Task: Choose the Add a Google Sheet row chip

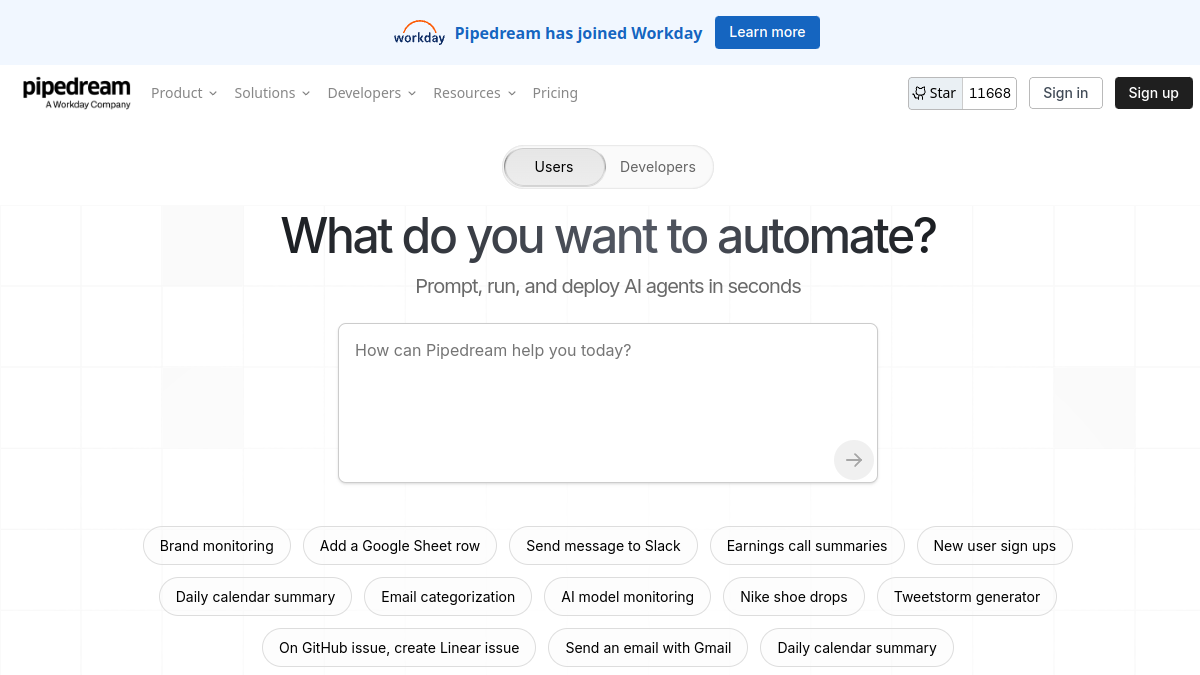Action: pos(400,546)
